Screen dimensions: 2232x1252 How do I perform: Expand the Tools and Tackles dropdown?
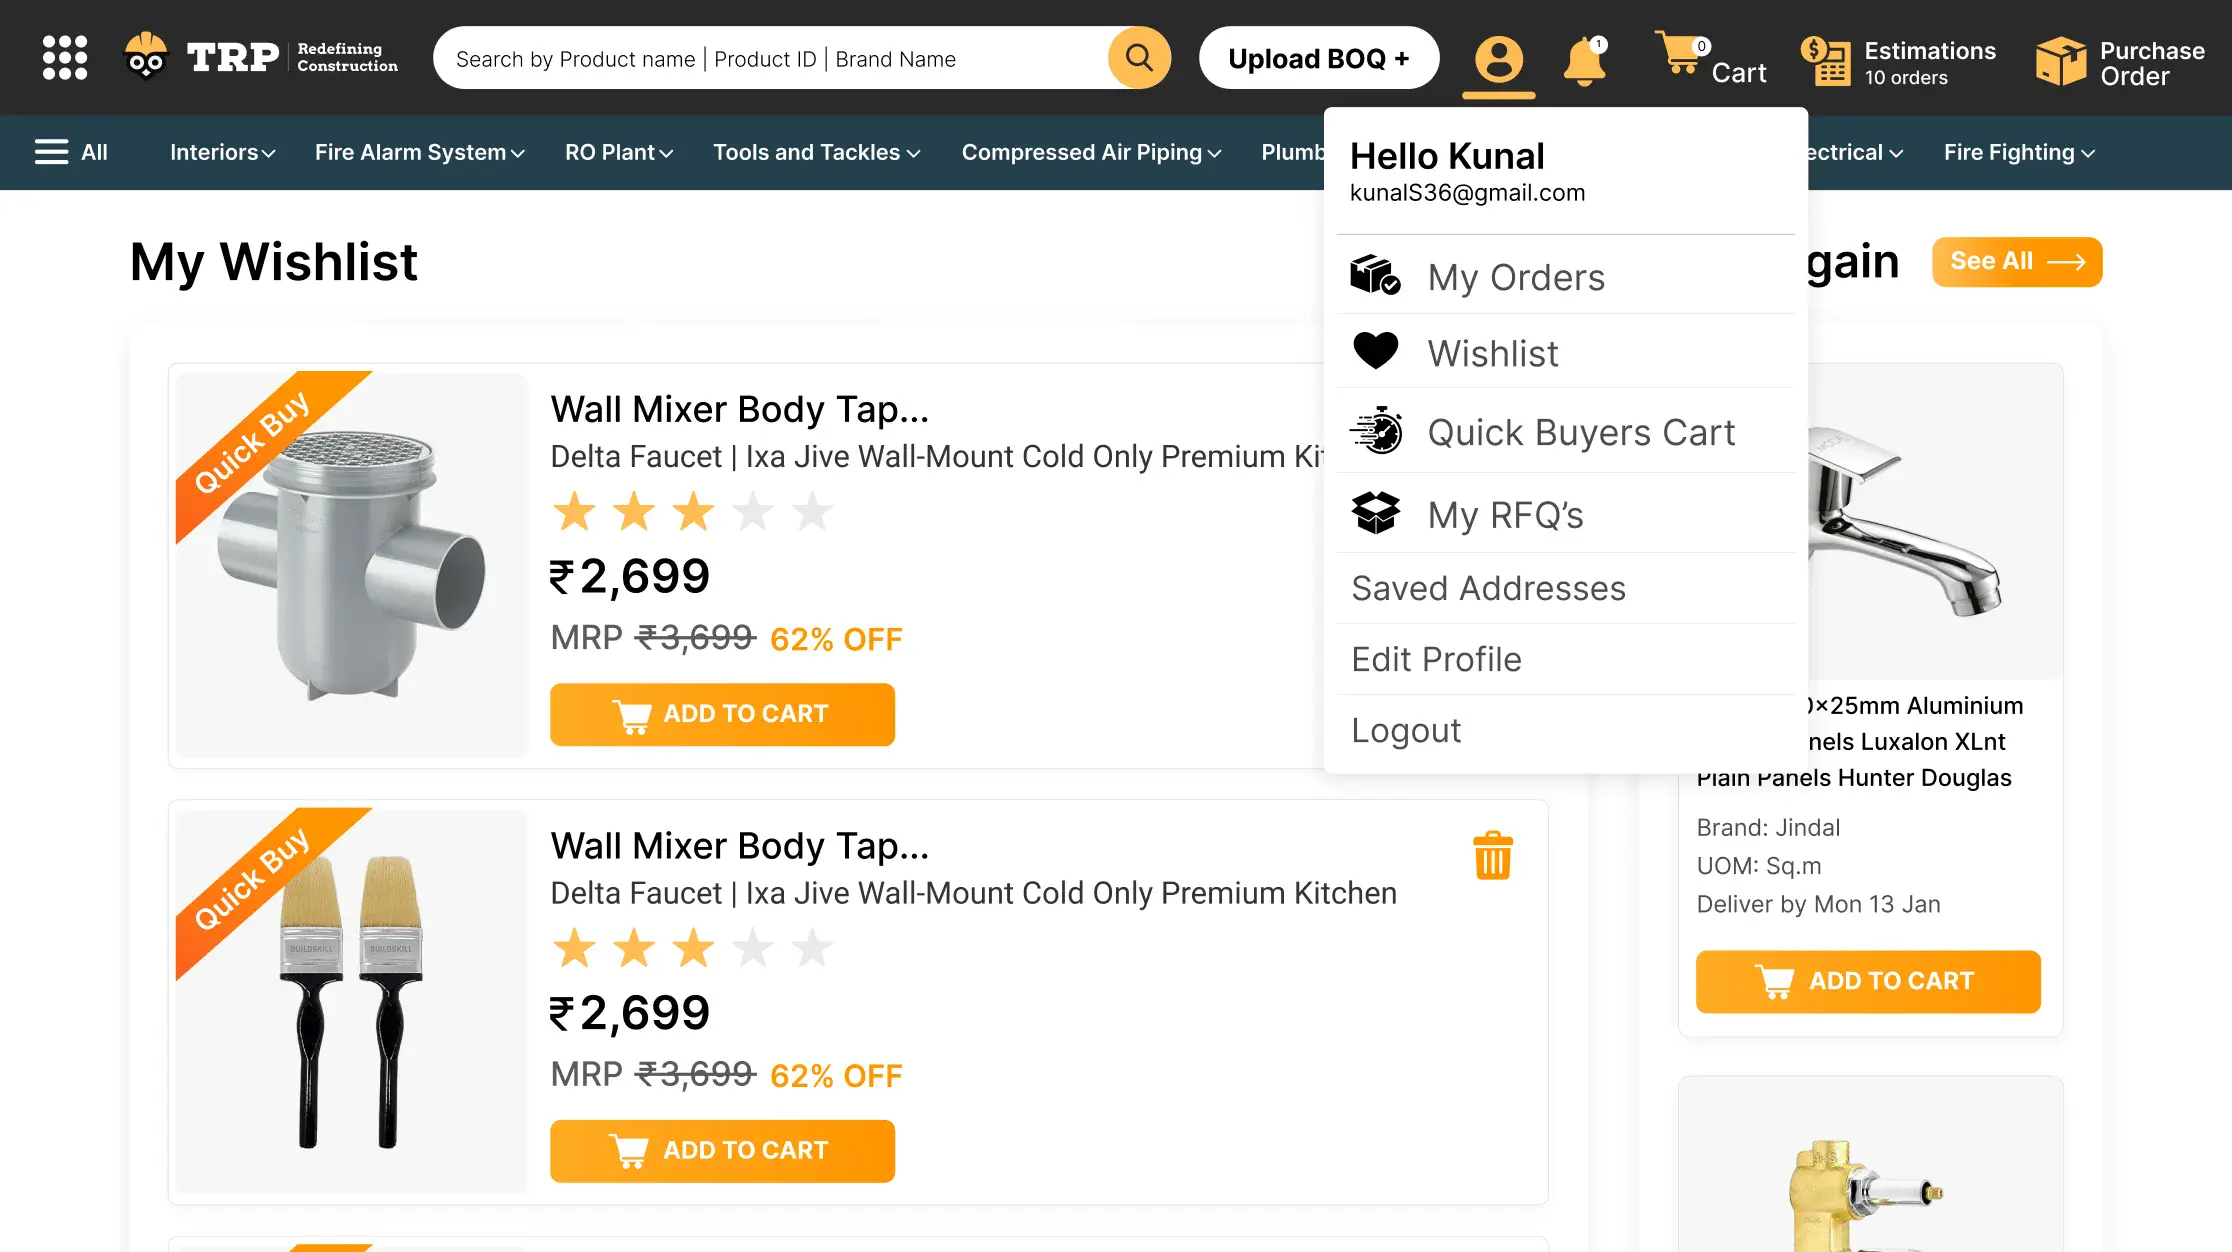[x=816, y=152]
